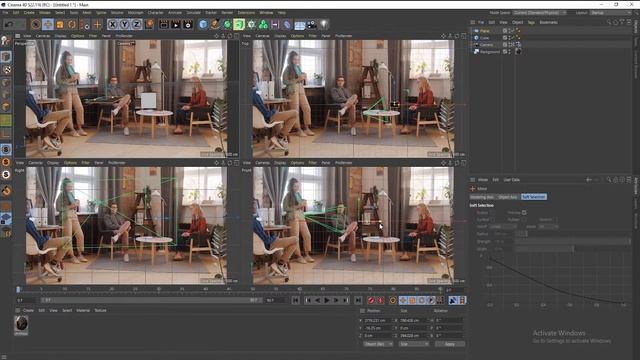Open the Create menu

tap(29, 13)
